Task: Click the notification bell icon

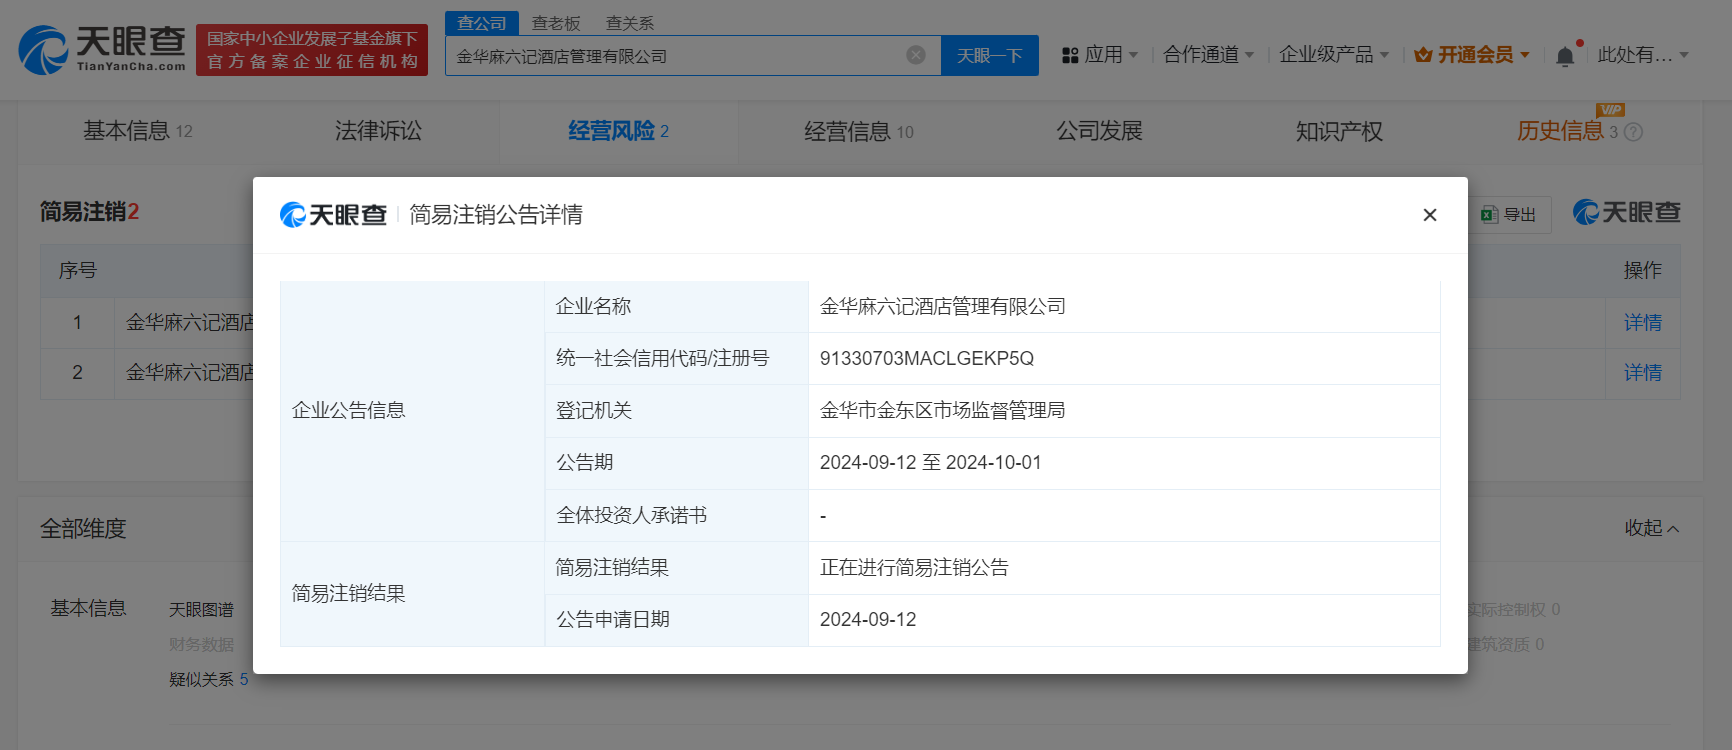Action: point(1565,56)
